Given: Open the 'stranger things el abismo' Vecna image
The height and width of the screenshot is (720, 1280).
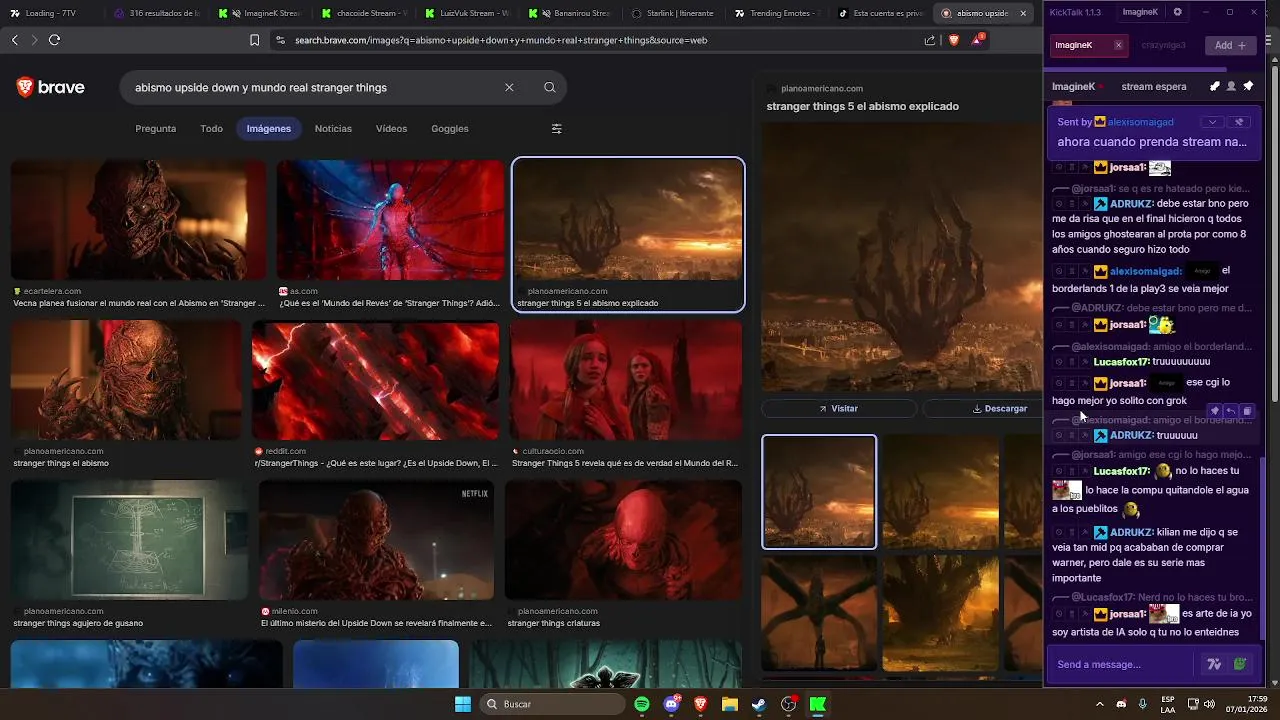Looking at the screenshot, I should coord(126,380).
